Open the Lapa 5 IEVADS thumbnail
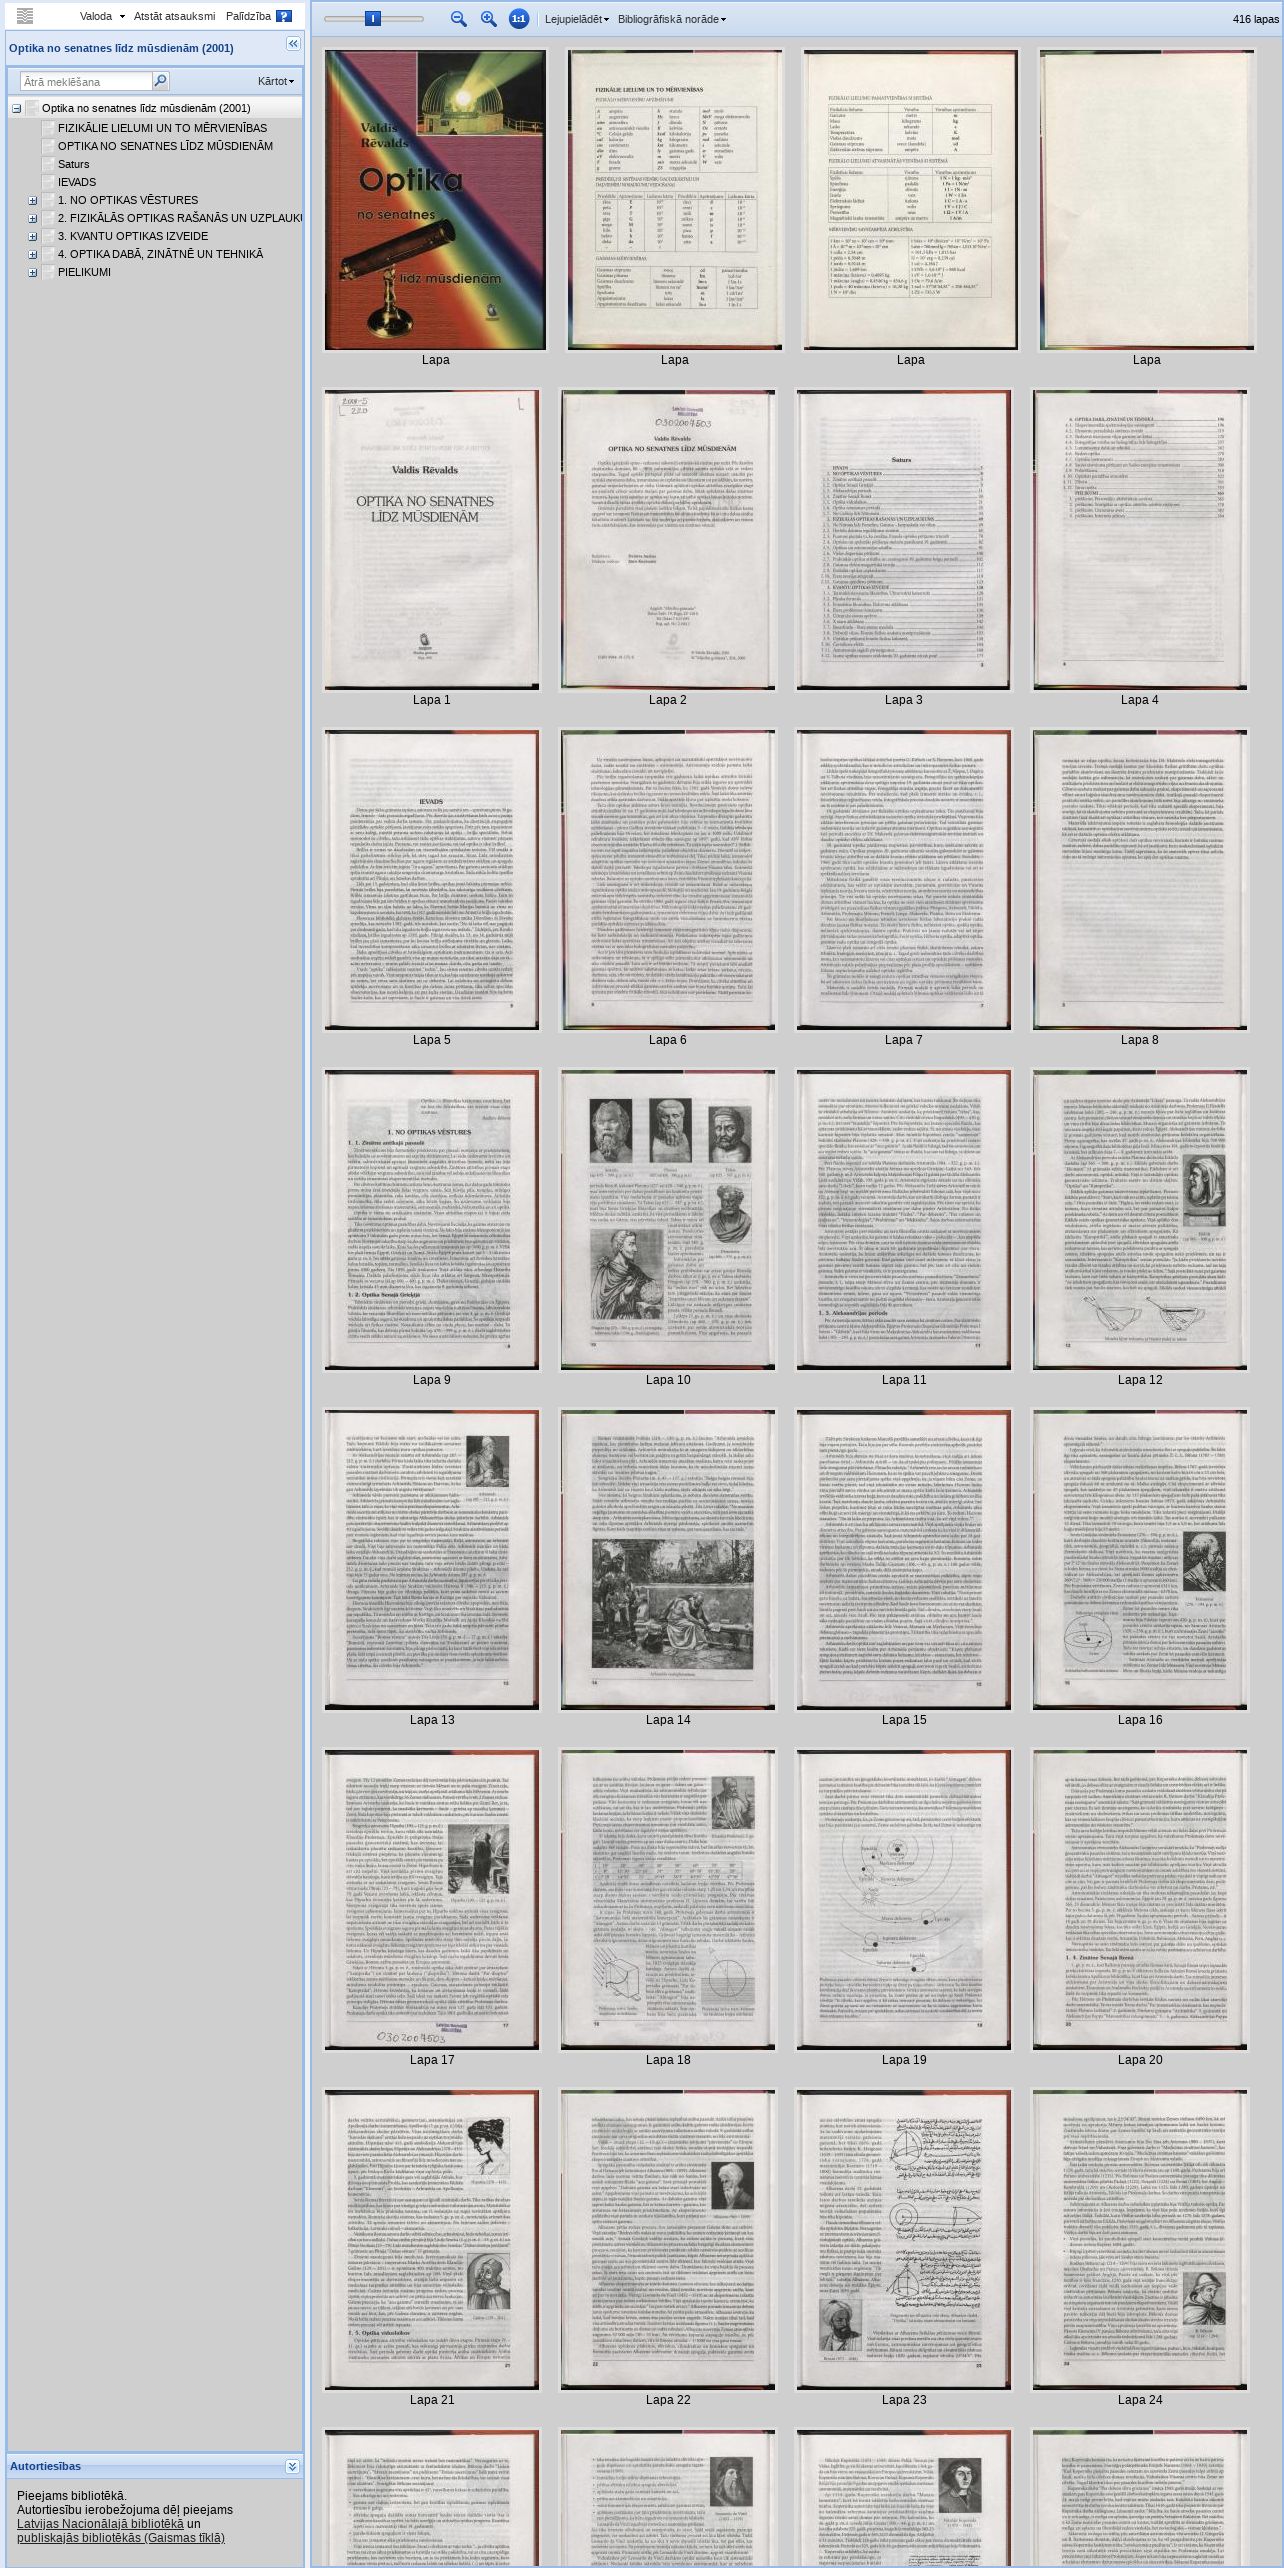 point(431,880)
